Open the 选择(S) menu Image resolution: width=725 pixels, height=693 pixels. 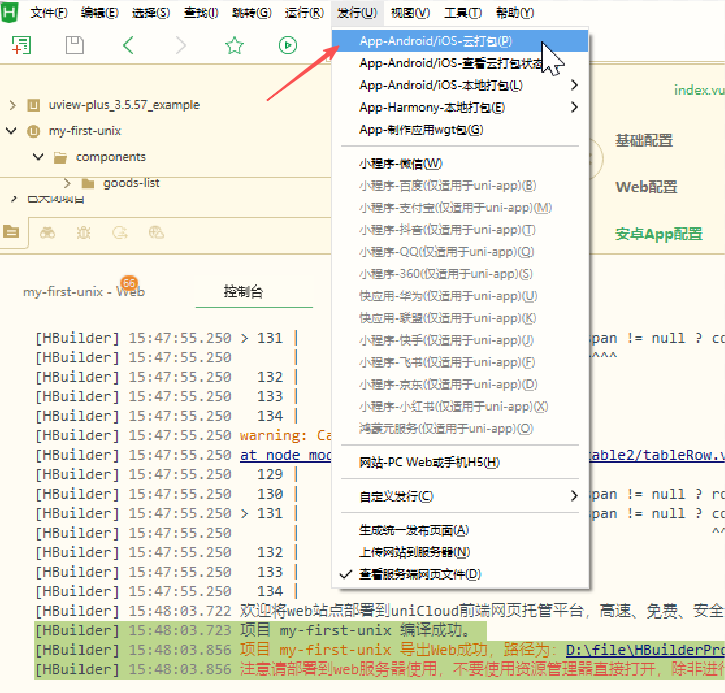pos(151,12)
